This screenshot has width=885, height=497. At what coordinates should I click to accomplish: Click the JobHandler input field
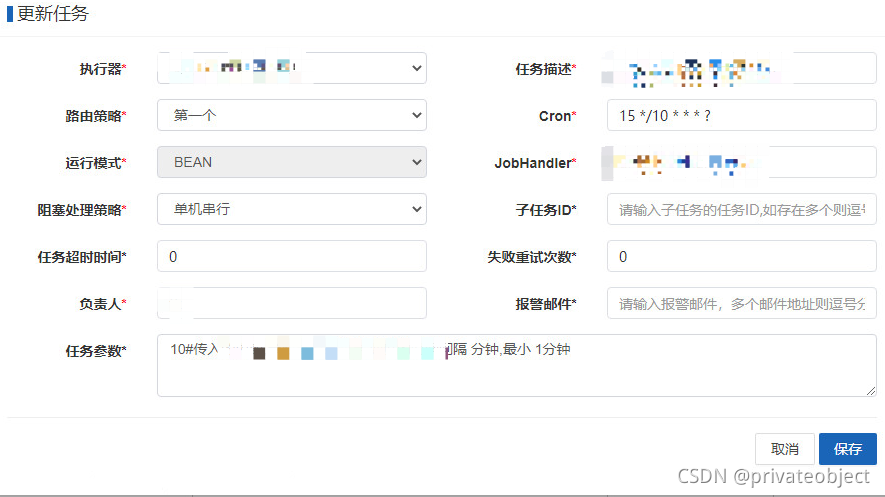(x=742, y=162)
